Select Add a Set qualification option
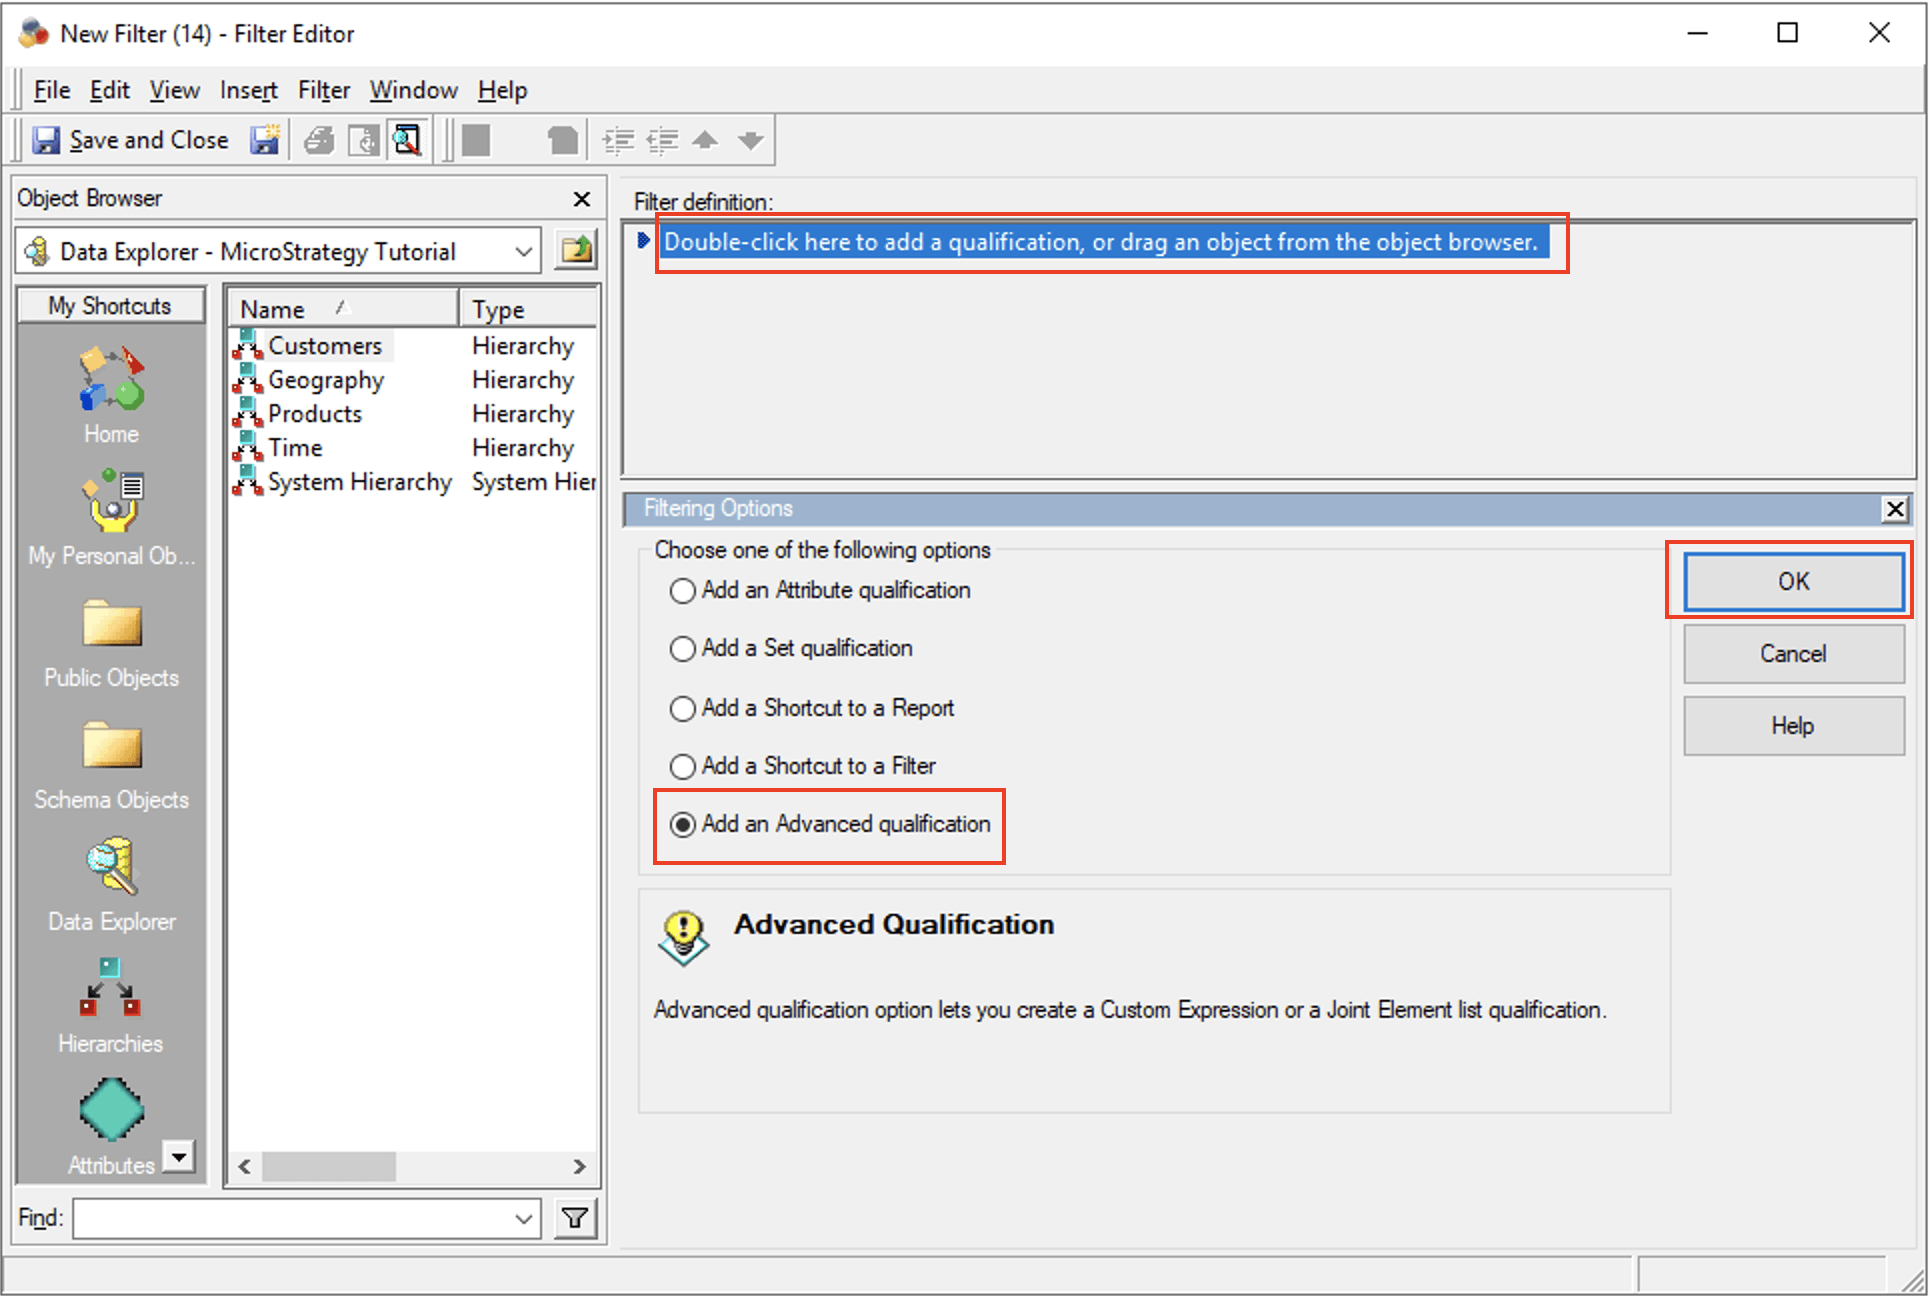 tap(683, 649)
